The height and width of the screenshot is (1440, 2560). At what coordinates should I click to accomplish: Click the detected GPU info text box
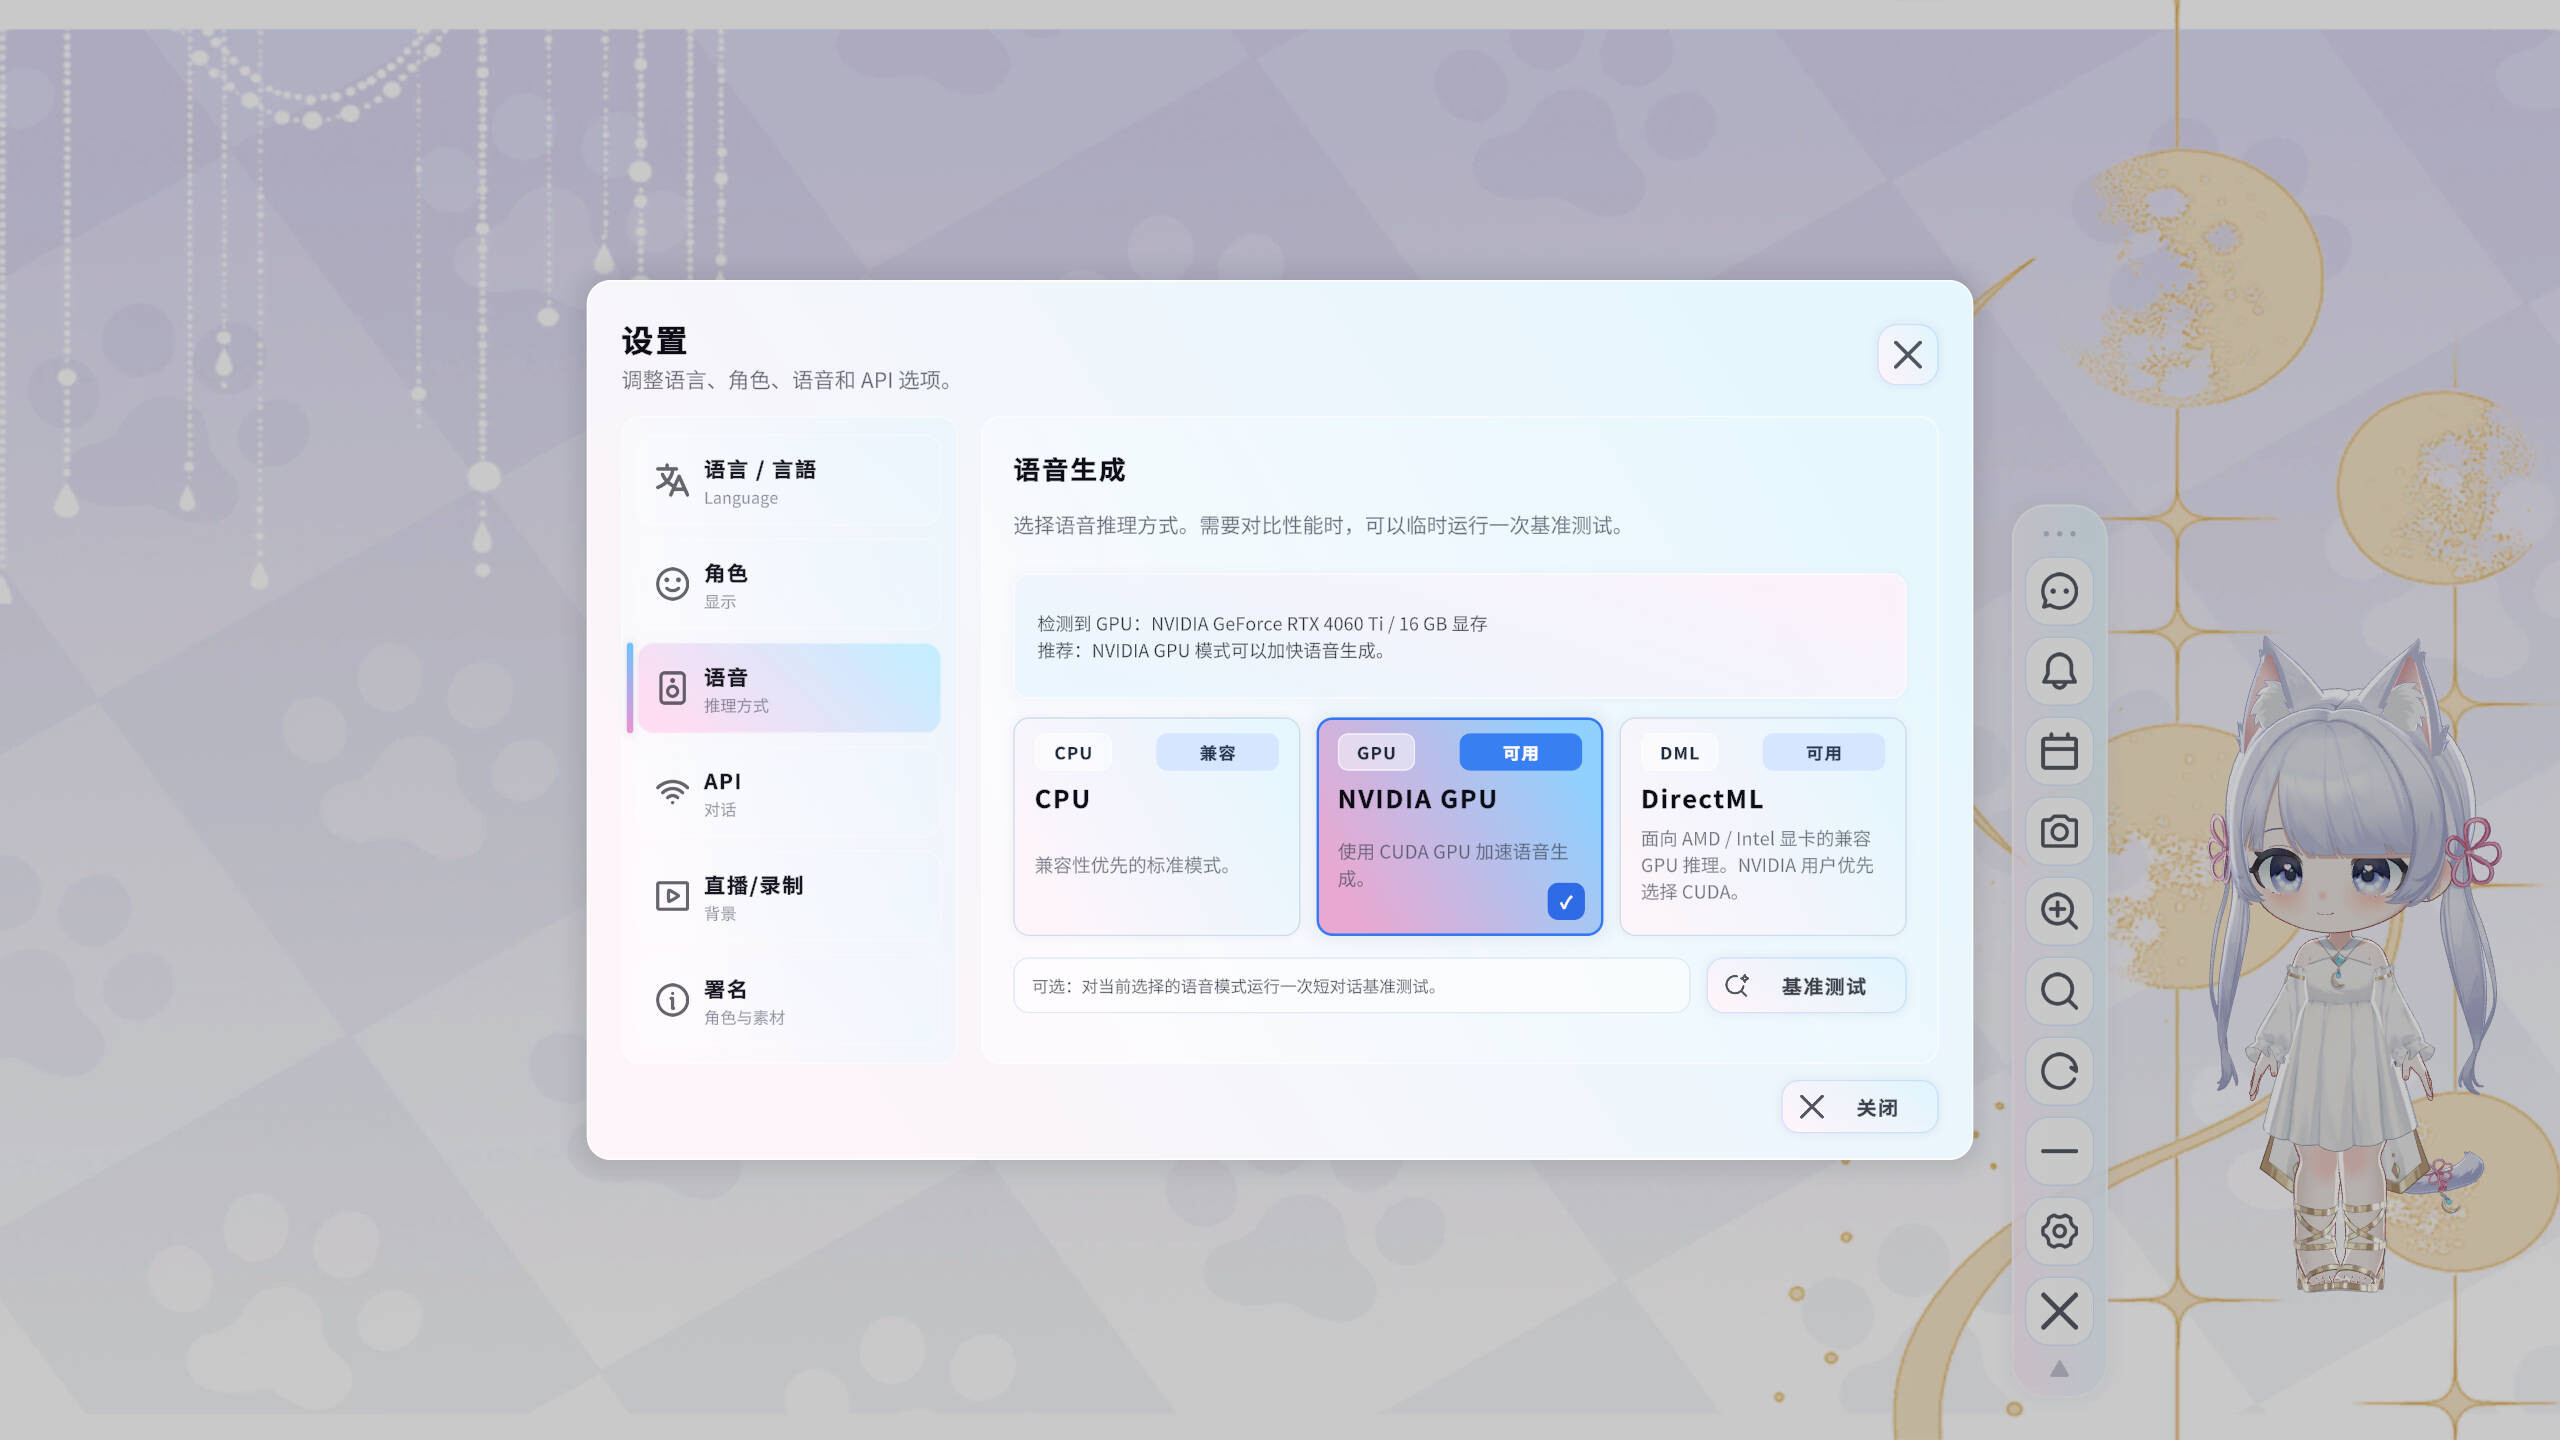click(1460, 637)
